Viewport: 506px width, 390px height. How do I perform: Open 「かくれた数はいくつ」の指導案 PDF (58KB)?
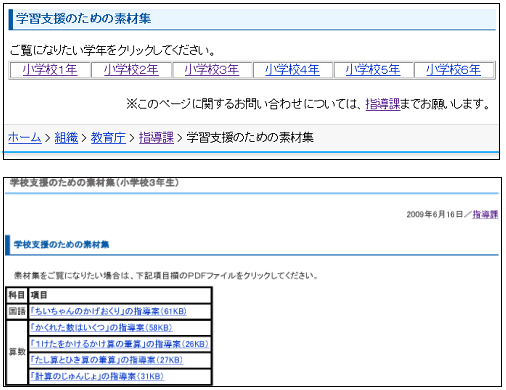[x=101, y=327]
